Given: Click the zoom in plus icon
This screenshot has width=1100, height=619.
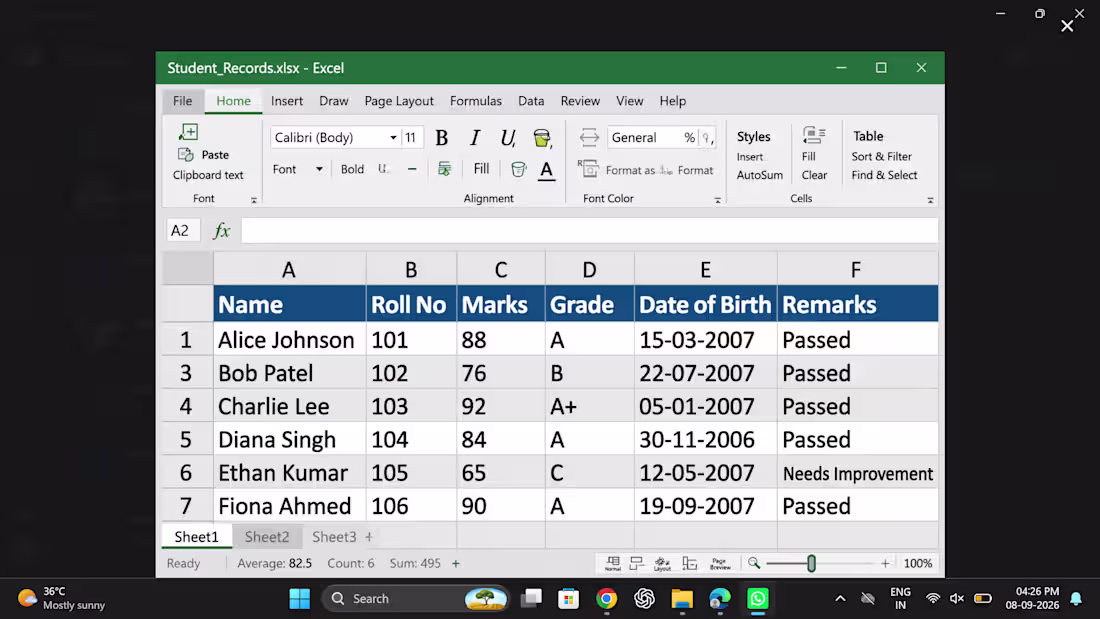Looking at the screenshot, I should point(885,564).
